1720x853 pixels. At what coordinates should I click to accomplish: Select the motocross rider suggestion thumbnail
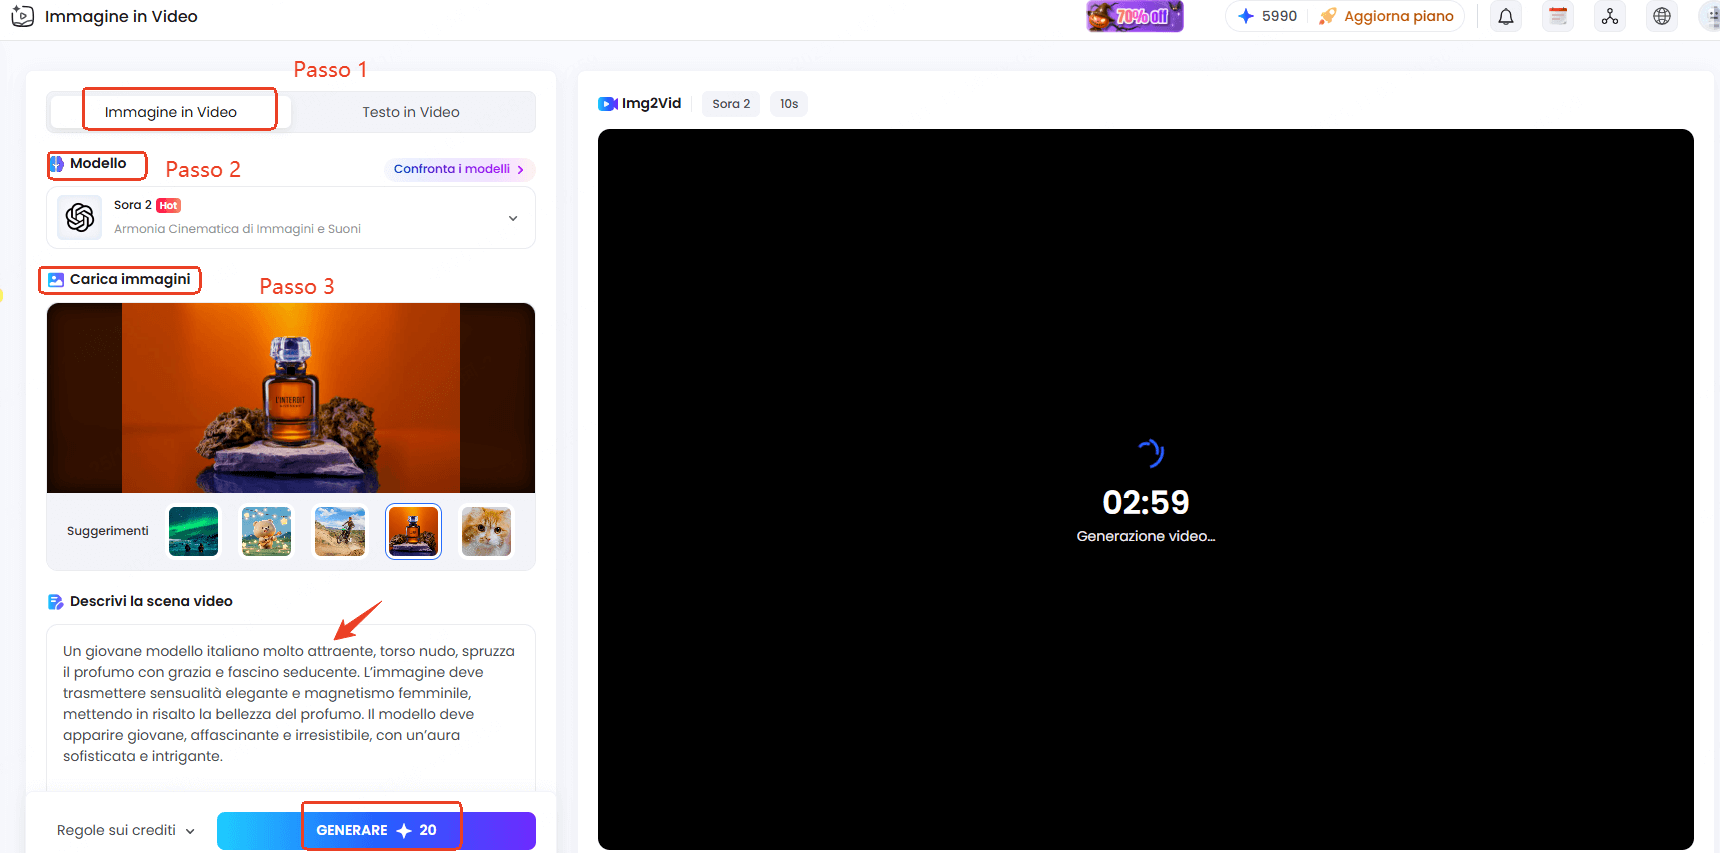click(x=340, y=531)
